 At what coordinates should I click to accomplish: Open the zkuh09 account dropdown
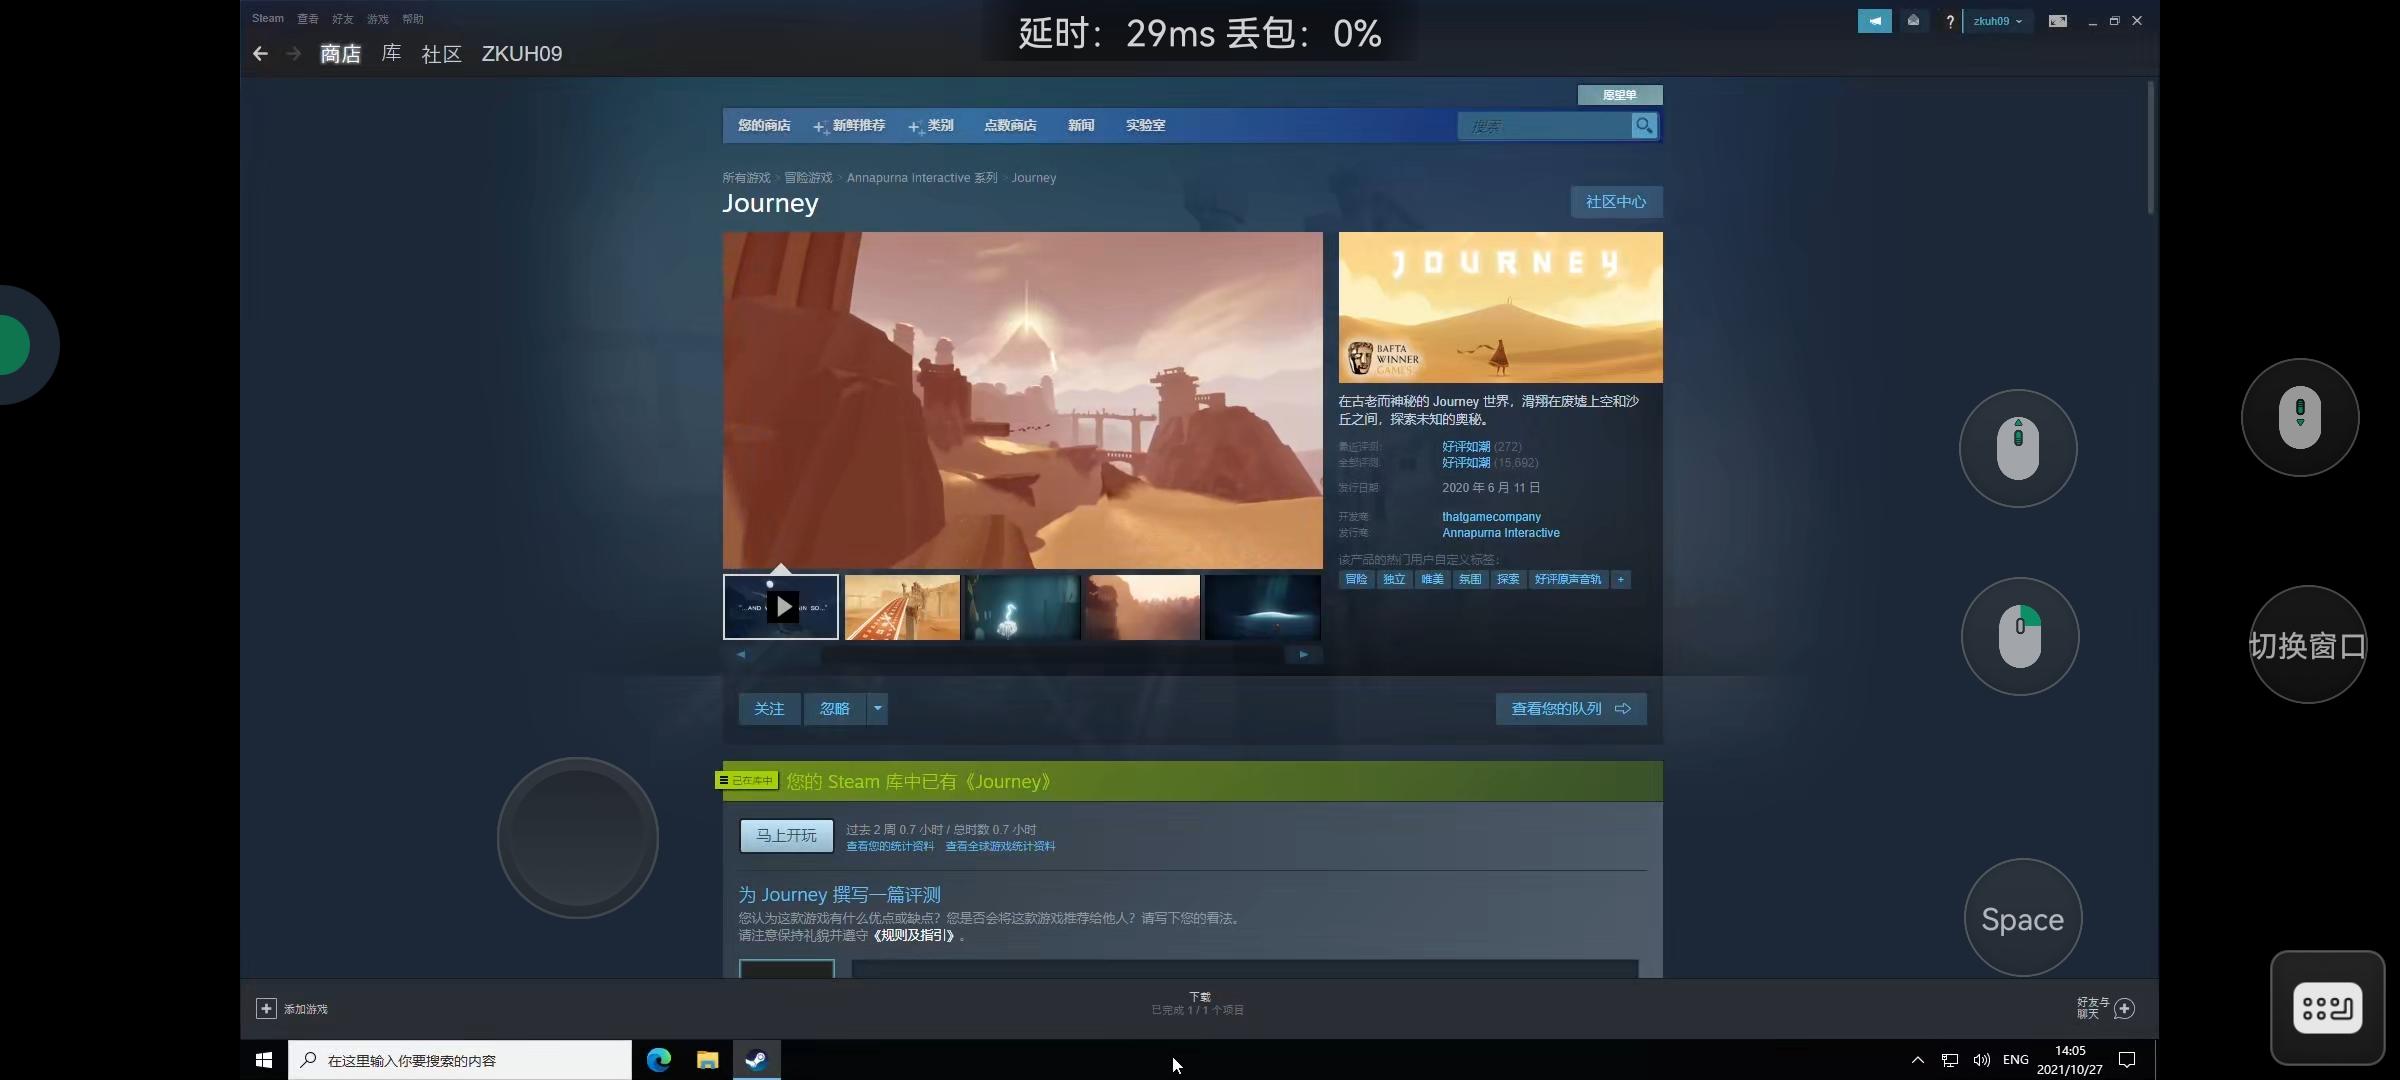tap(1997, 21)
